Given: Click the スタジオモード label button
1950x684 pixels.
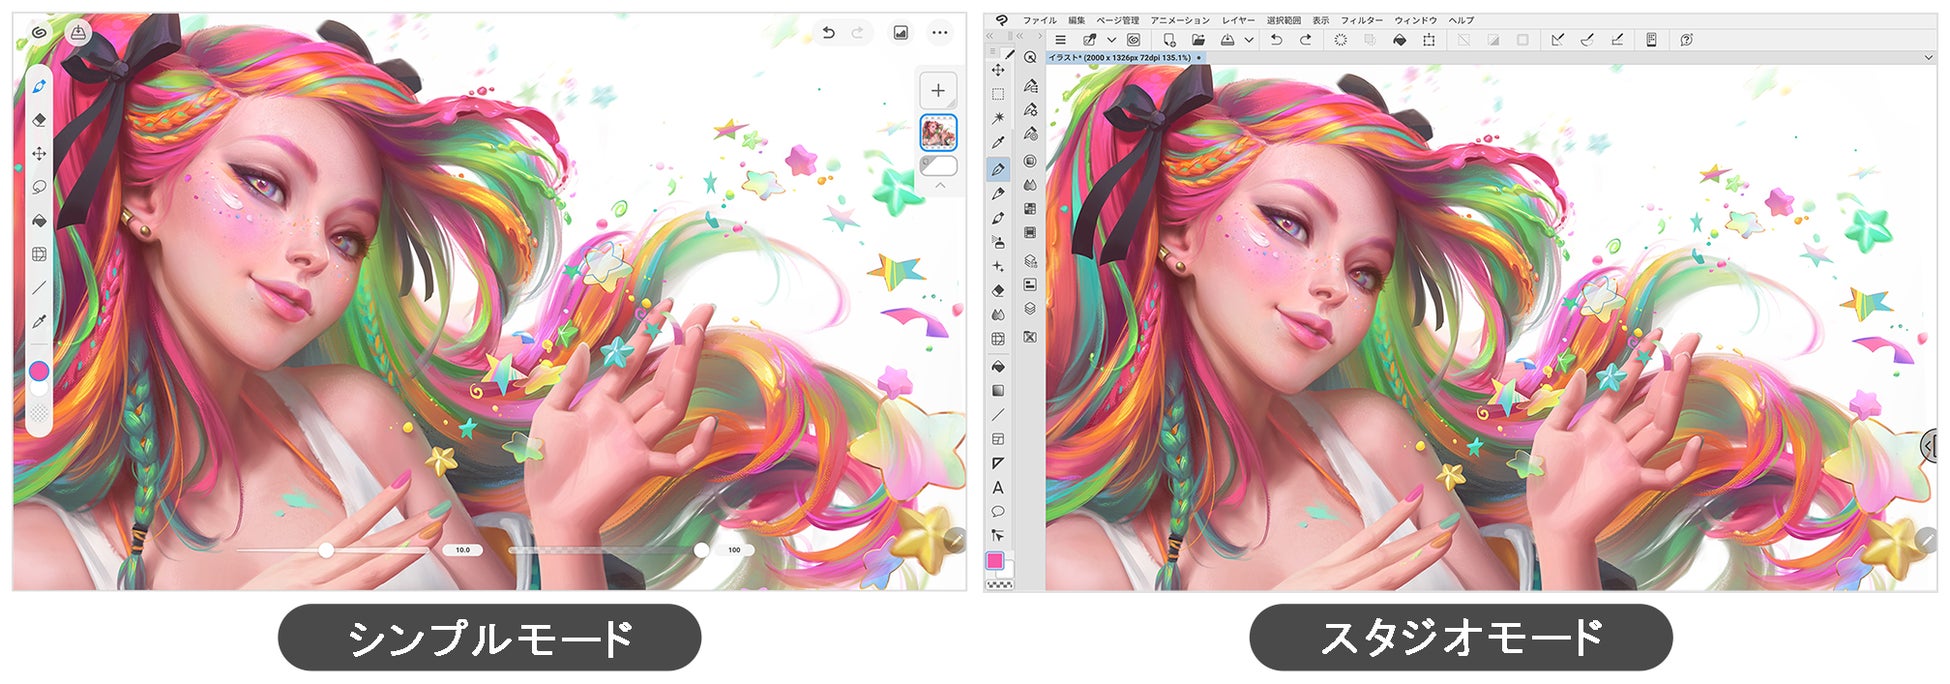Looking at the screenshot, I should [1461, 637].
